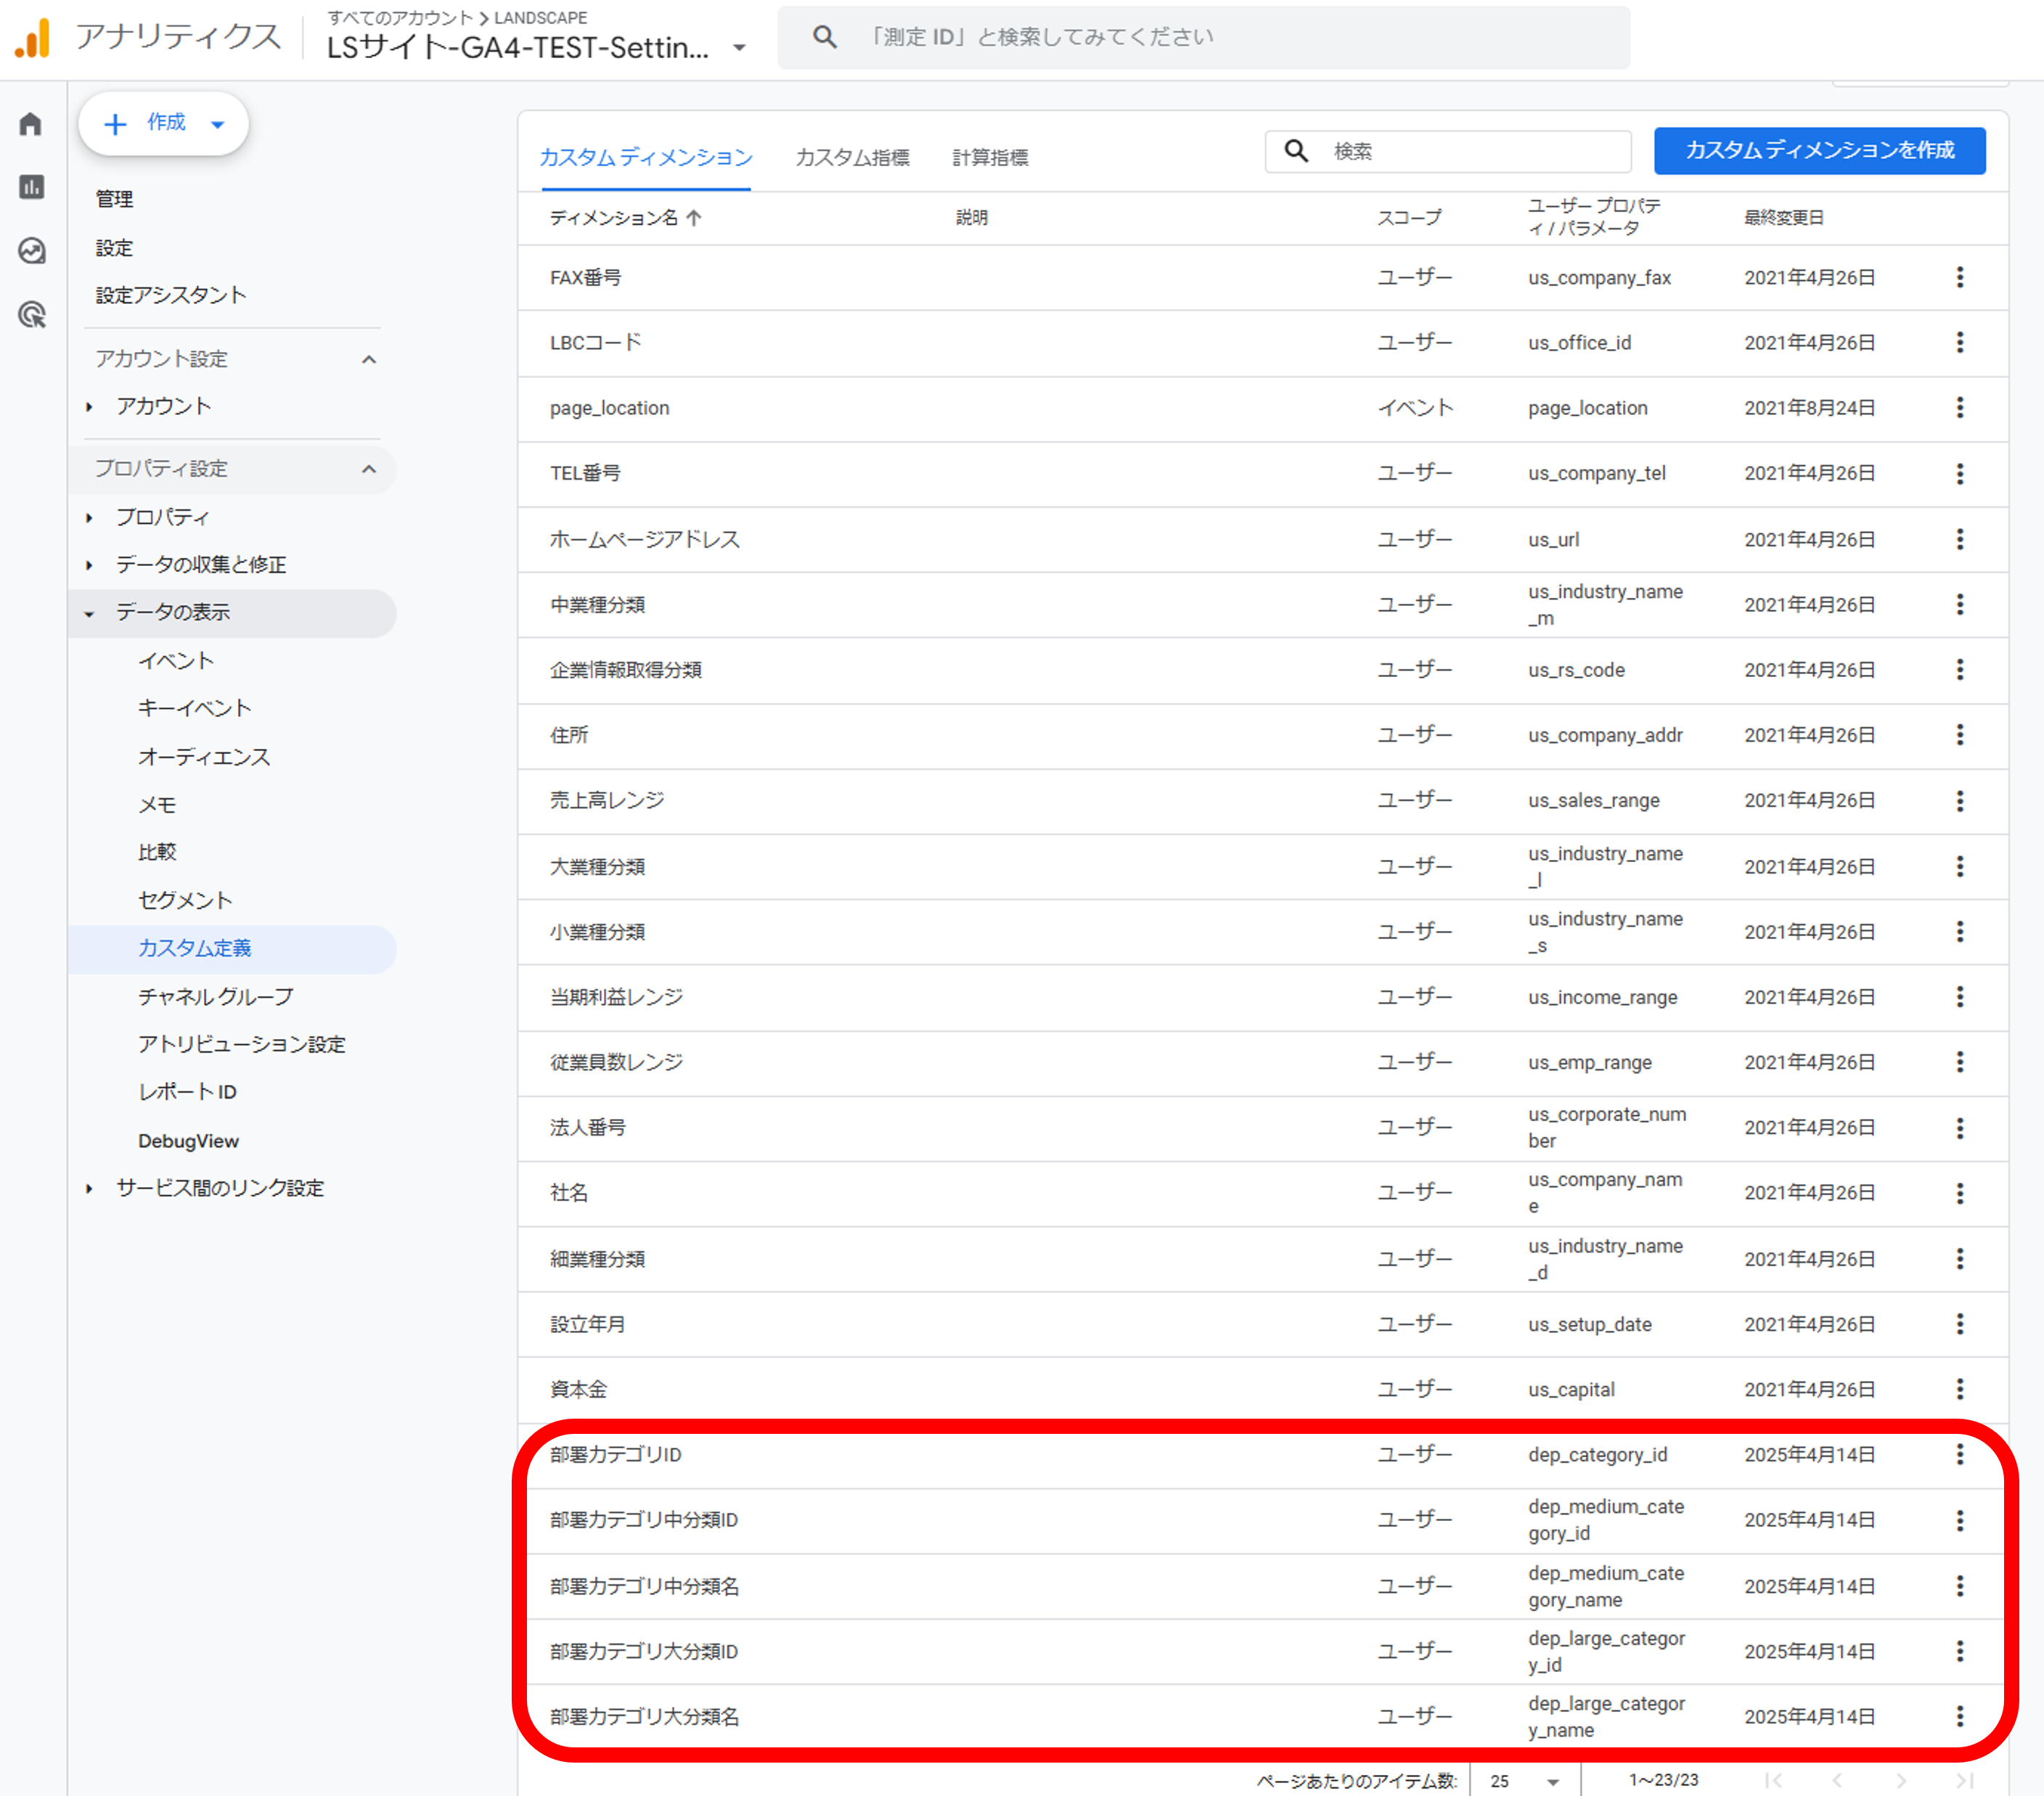Open more options for 部署カテゴリID row
Image resolution: width=2044 pixels, height=1796 pixels.
point(1960,1454)
